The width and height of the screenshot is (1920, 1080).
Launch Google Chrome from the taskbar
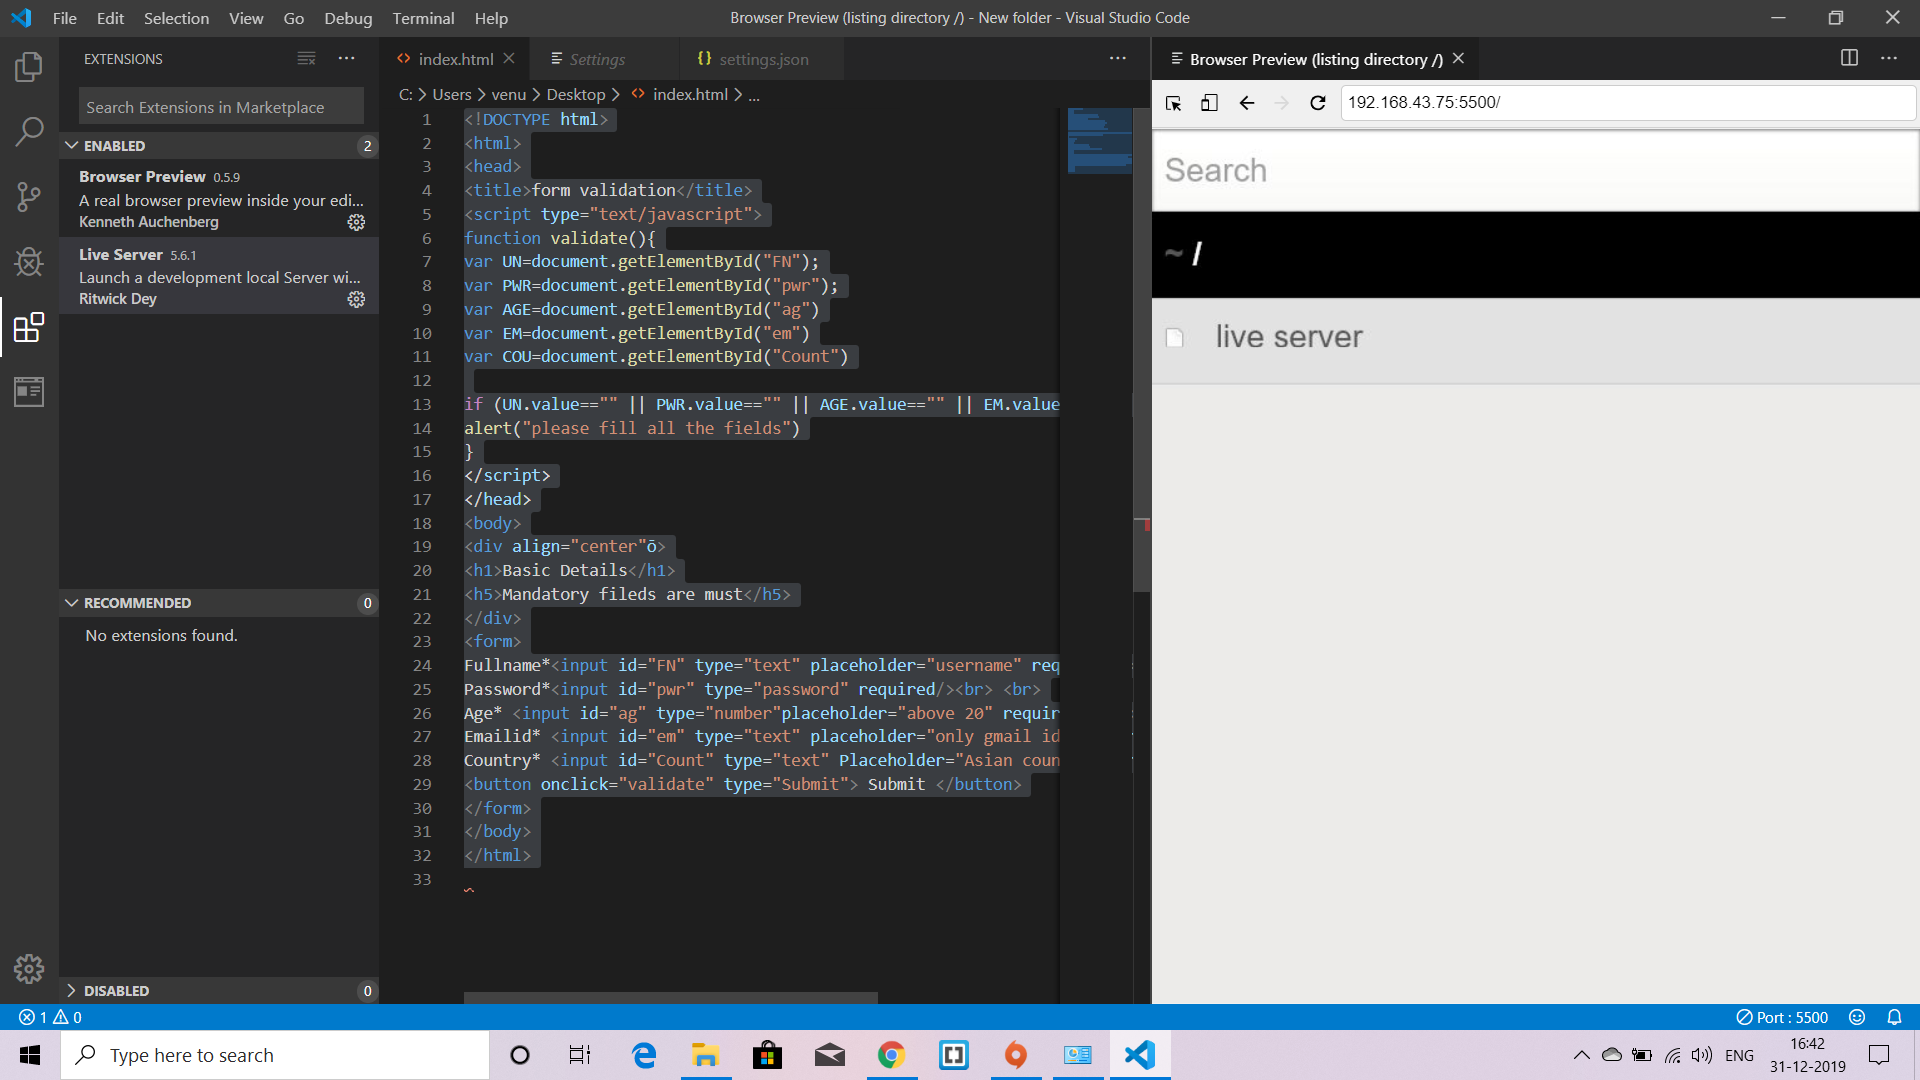click(x=891, y=1054)
